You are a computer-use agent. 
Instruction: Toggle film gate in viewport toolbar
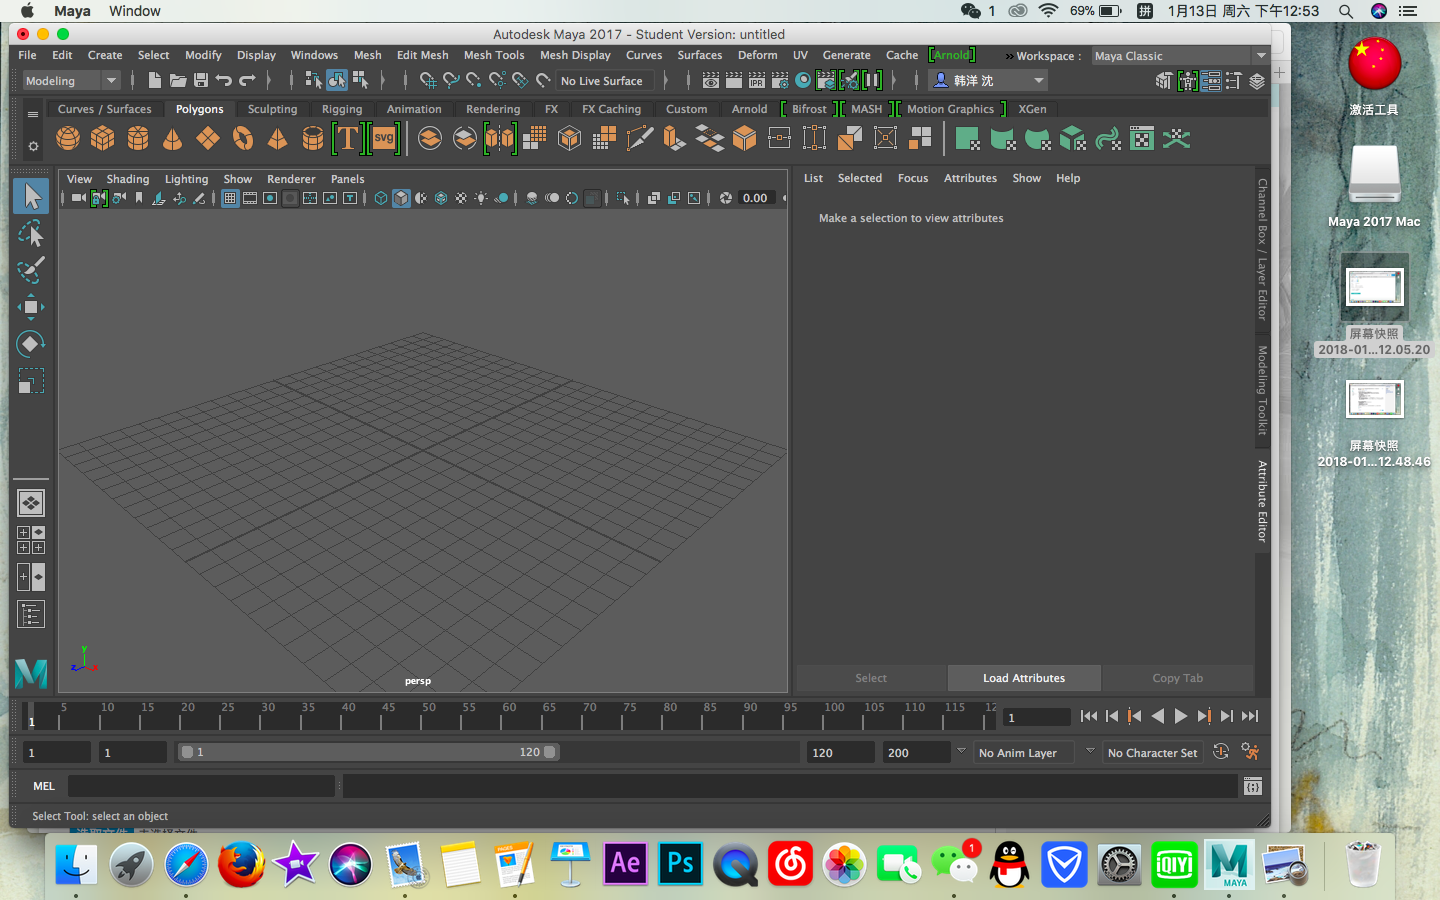pos(250,198)
